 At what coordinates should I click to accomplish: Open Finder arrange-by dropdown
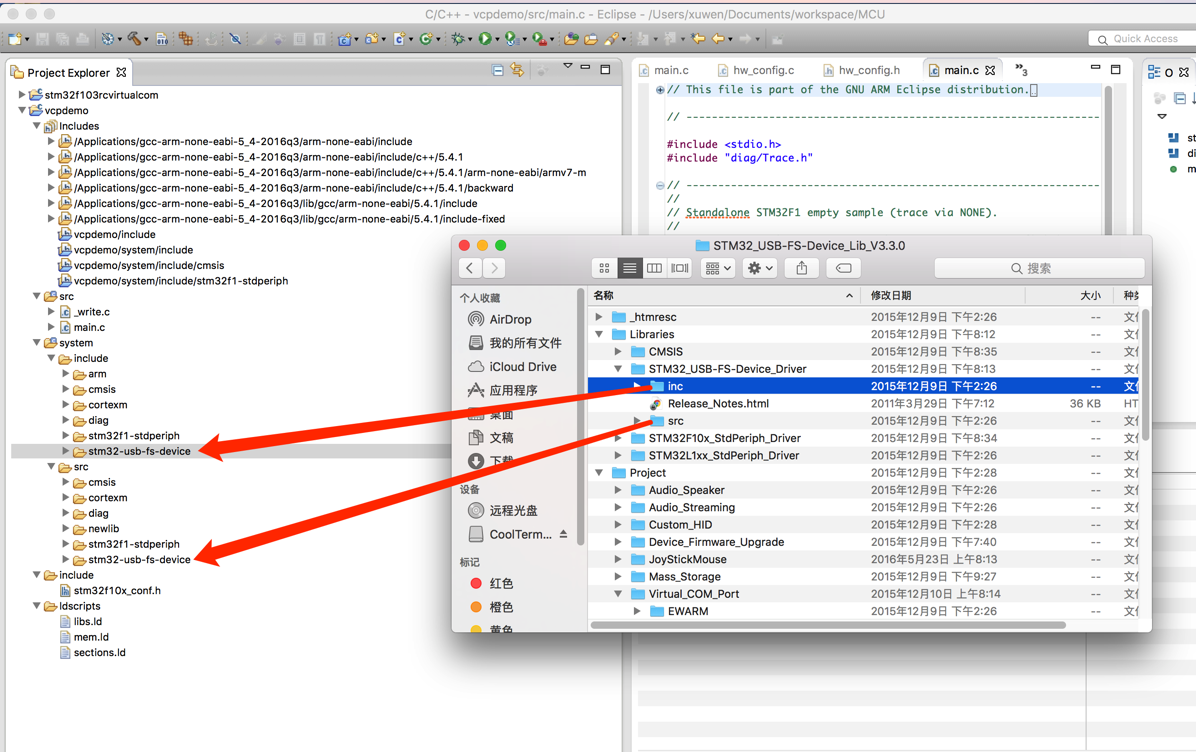click(718, 268)
